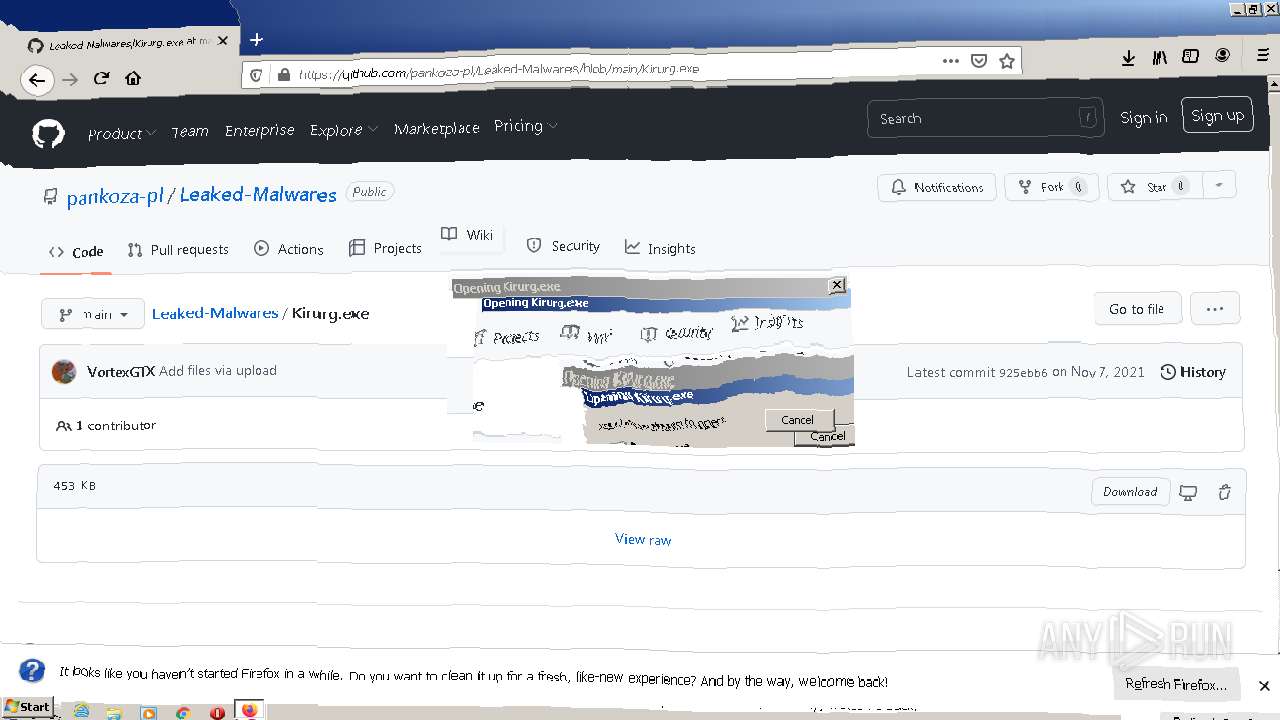Star this repository
1280x720 pixels.
(x=1154, y=187)
